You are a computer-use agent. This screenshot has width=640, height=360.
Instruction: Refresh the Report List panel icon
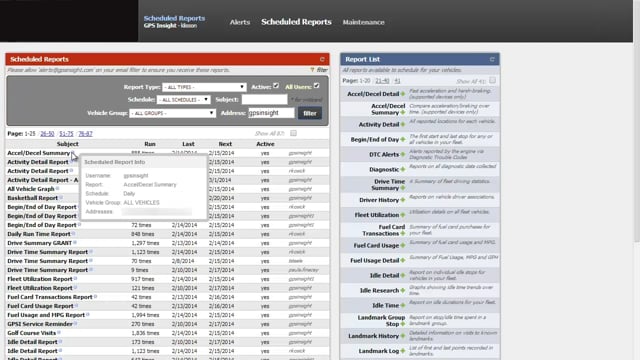pyautogui.click(x=492, y=59)
